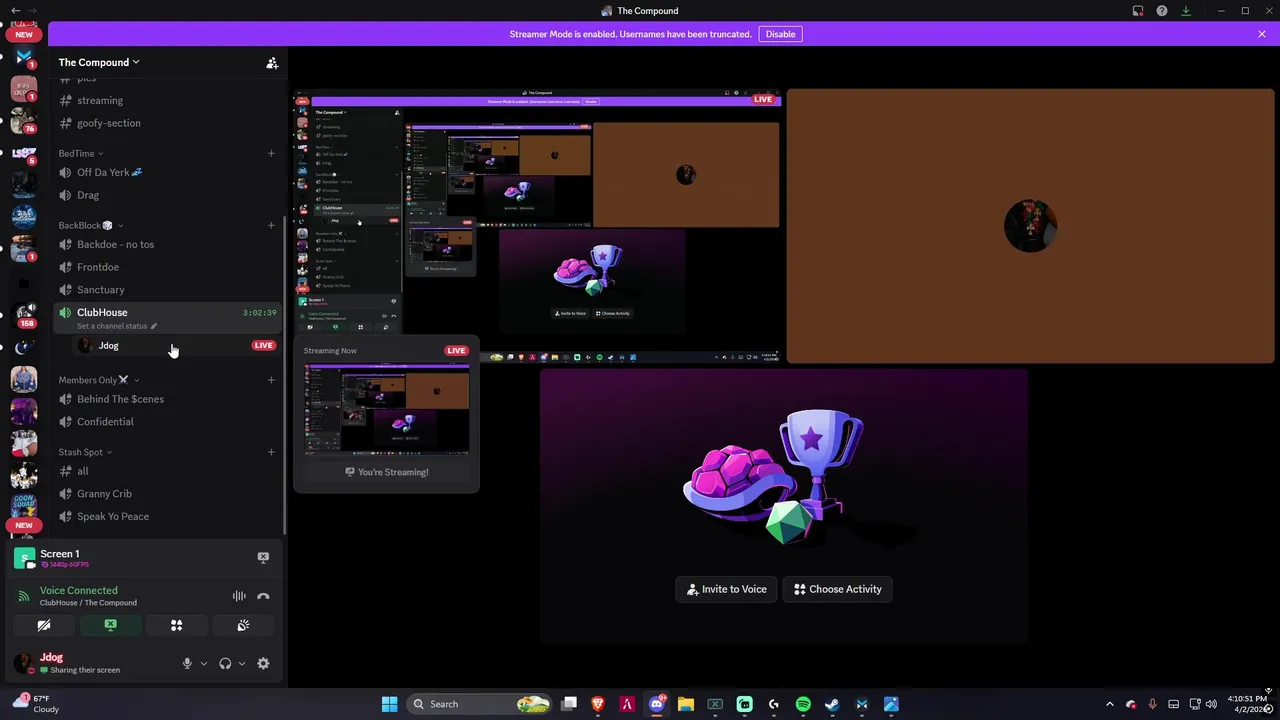Open microphone input options chevron

click(203, 663)
